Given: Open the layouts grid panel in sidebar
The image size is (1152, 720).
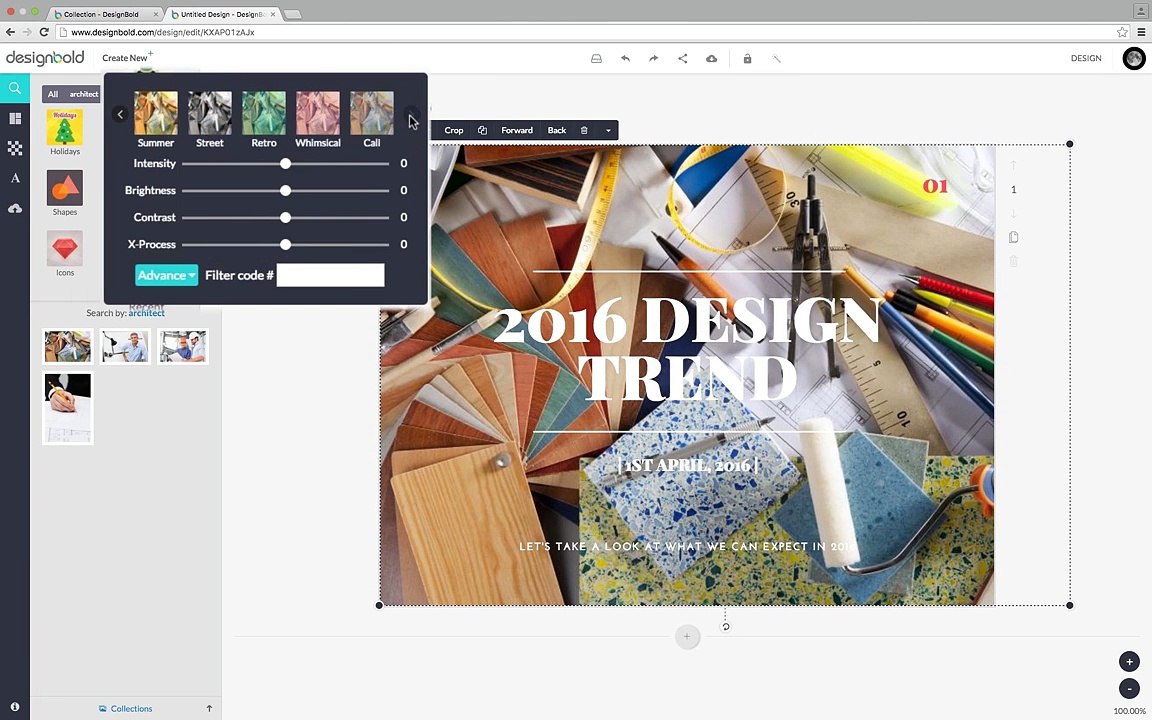Looking at the screenshot, I should click(15, 118).
